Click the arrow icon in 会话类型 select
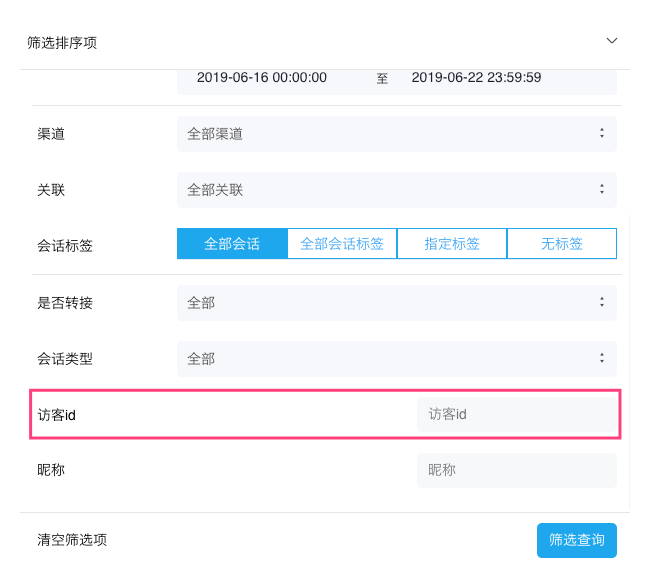The height and width of the screenshot is (588, 650). coord(601,358)
